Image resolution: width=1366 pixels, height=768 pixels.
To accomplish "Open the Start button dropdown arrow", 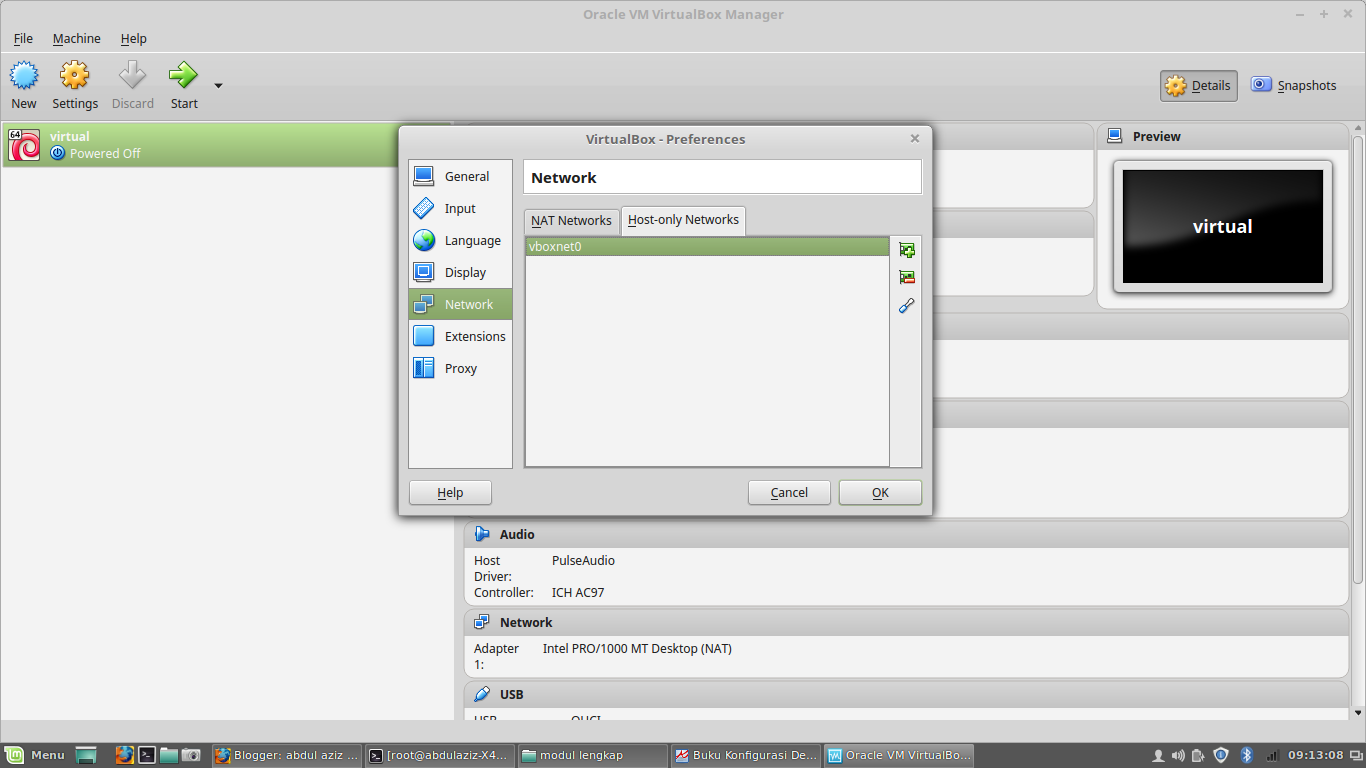I will click(218, 86).
